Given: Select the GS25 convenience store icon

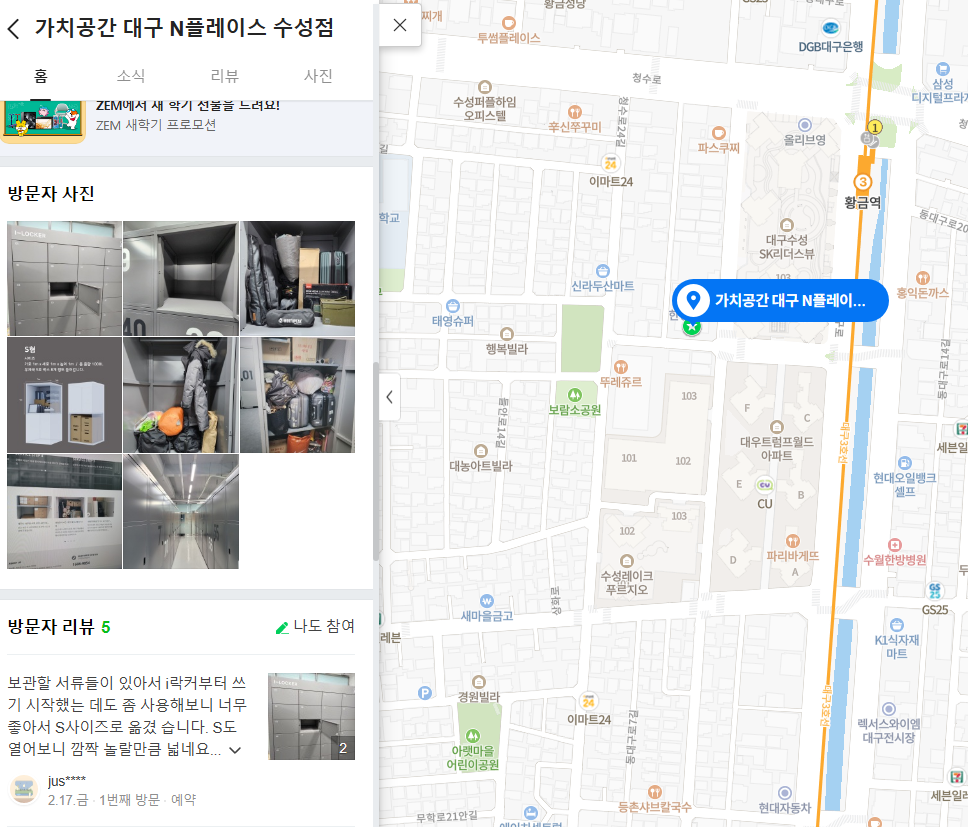Looking at the screenshot, I should pos(935,591).
